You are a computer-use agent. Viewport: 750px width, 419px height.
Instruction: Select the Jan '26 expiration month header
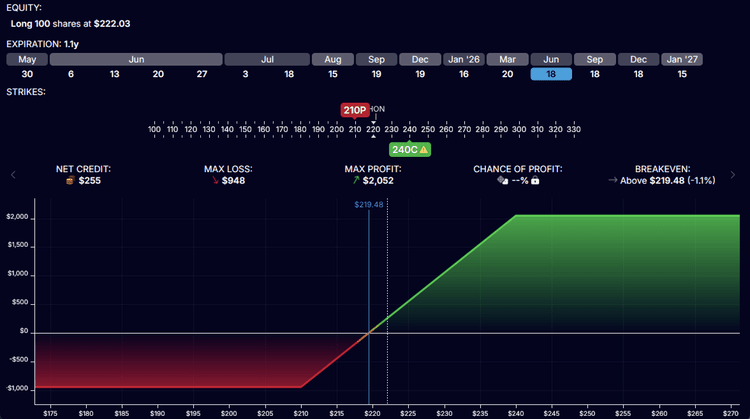(x=463, y=59)
